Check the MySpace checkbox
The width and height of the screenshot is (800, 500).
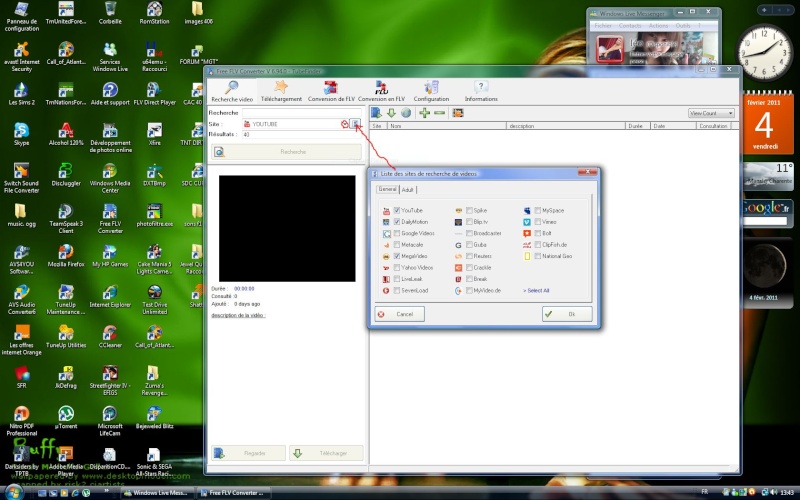point(537,210)
